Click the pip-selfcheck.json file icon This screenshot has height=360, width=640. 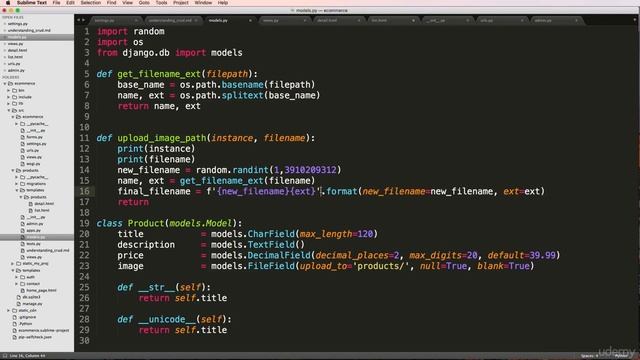[15, 337]
